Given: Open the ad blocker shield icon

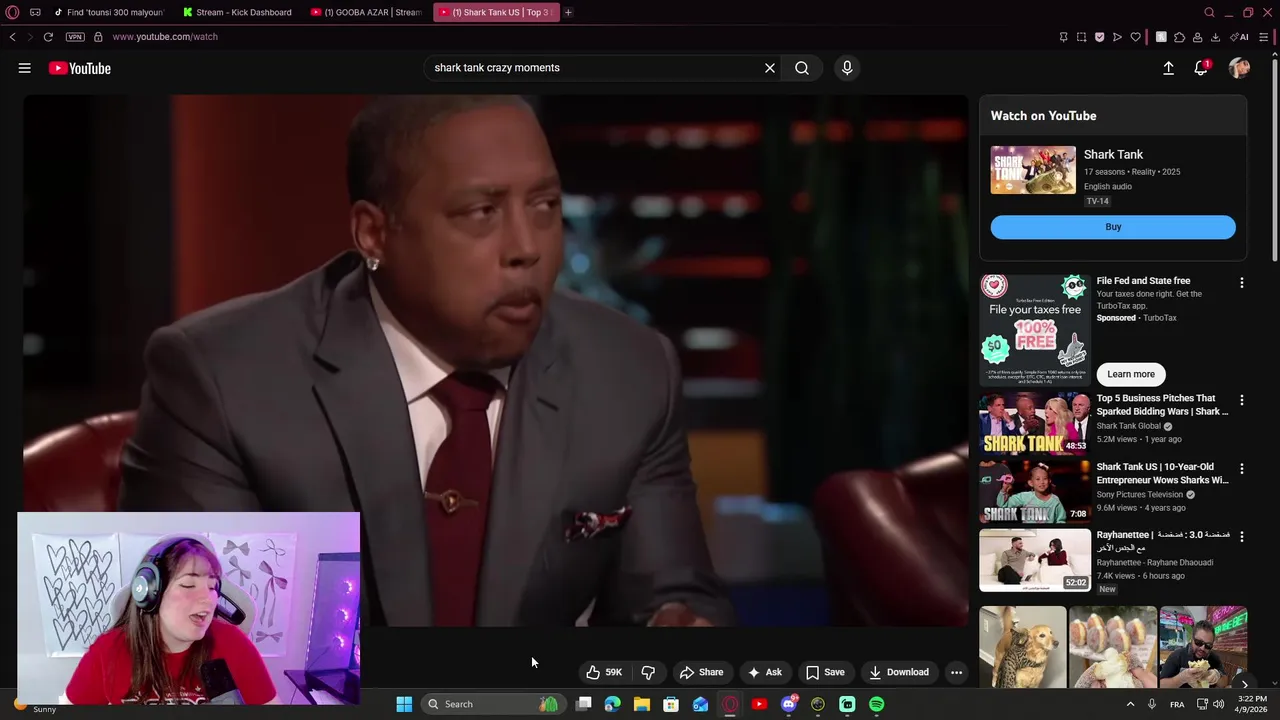Looking at the screenshot, I should click(1099, 37).
